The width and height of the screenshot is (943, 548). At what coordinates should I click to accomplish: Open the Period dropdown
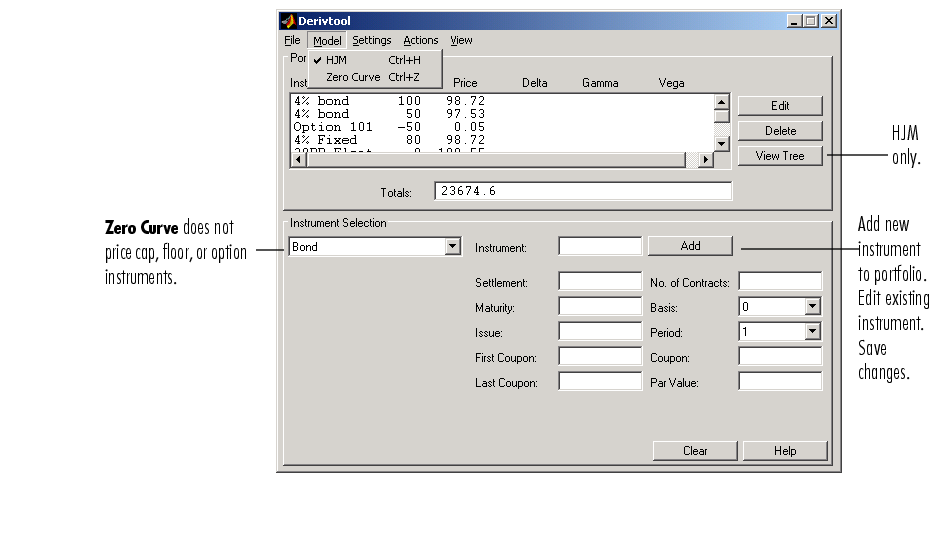click(x=812, y=331)
